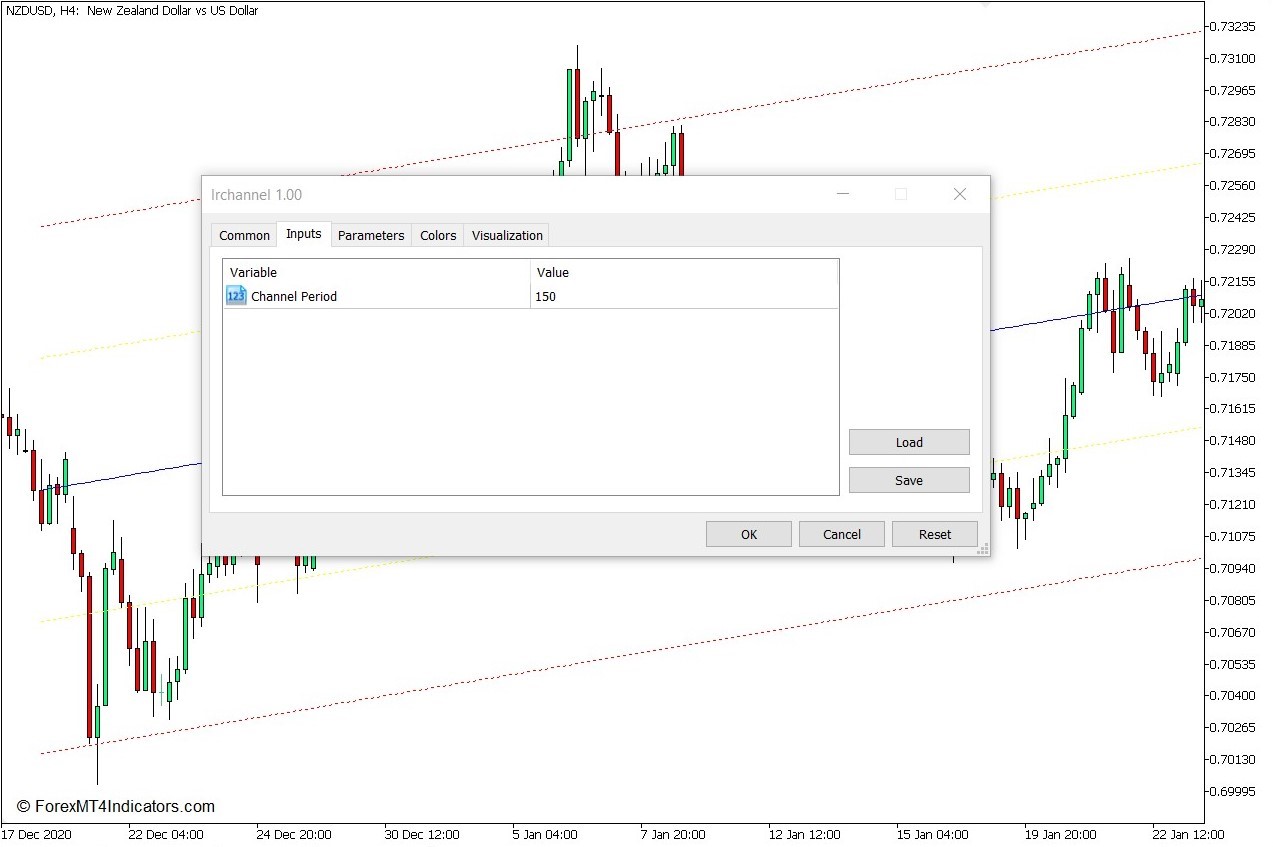Select the Inputs tab
Image resolution: width=1273 pixels, height=847 pixels.
pyautogui.click(x=304, y=234)
